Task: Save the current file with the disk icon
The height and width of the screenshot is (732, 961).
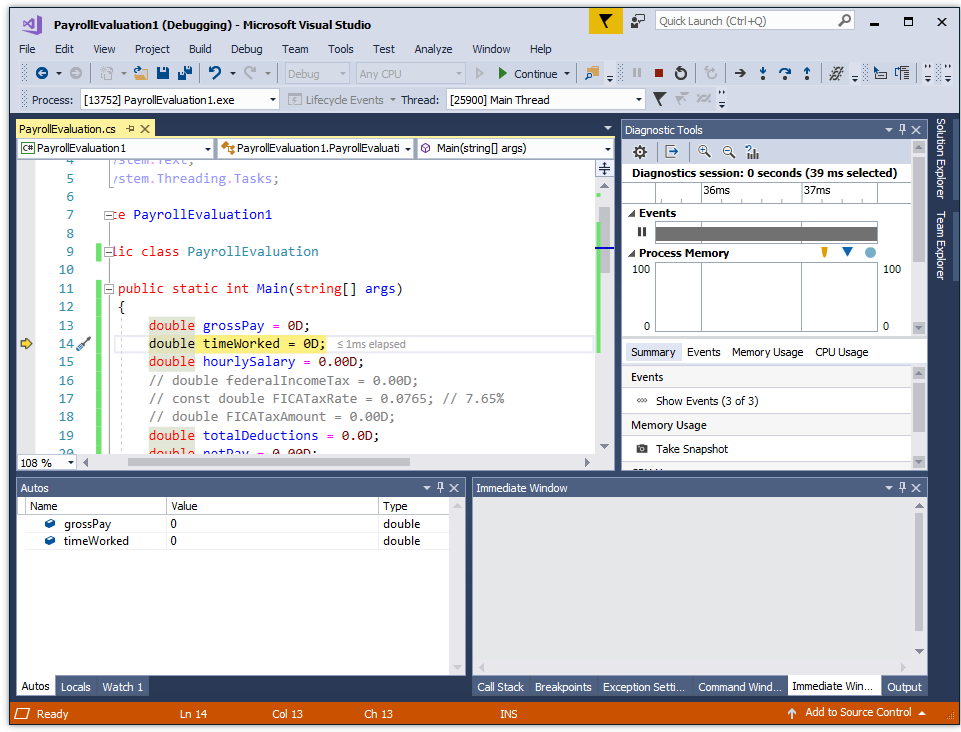Action: click(x=163, y=74)
